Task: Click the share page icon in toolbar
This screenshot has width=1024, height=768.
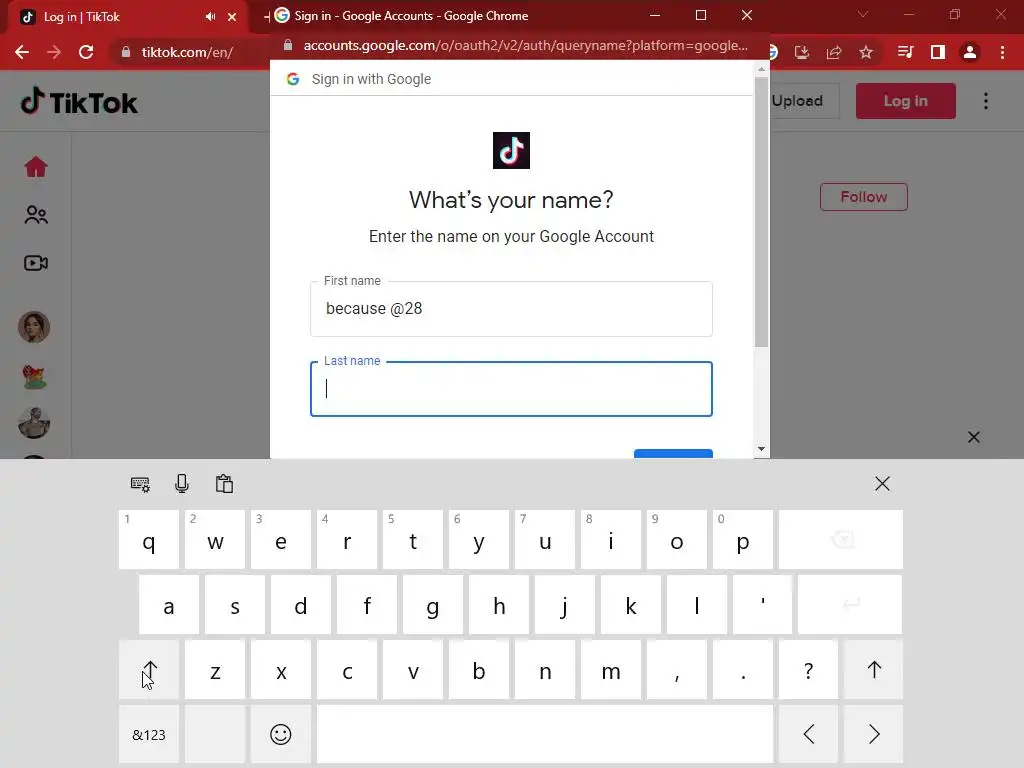Action: point(834,52)
